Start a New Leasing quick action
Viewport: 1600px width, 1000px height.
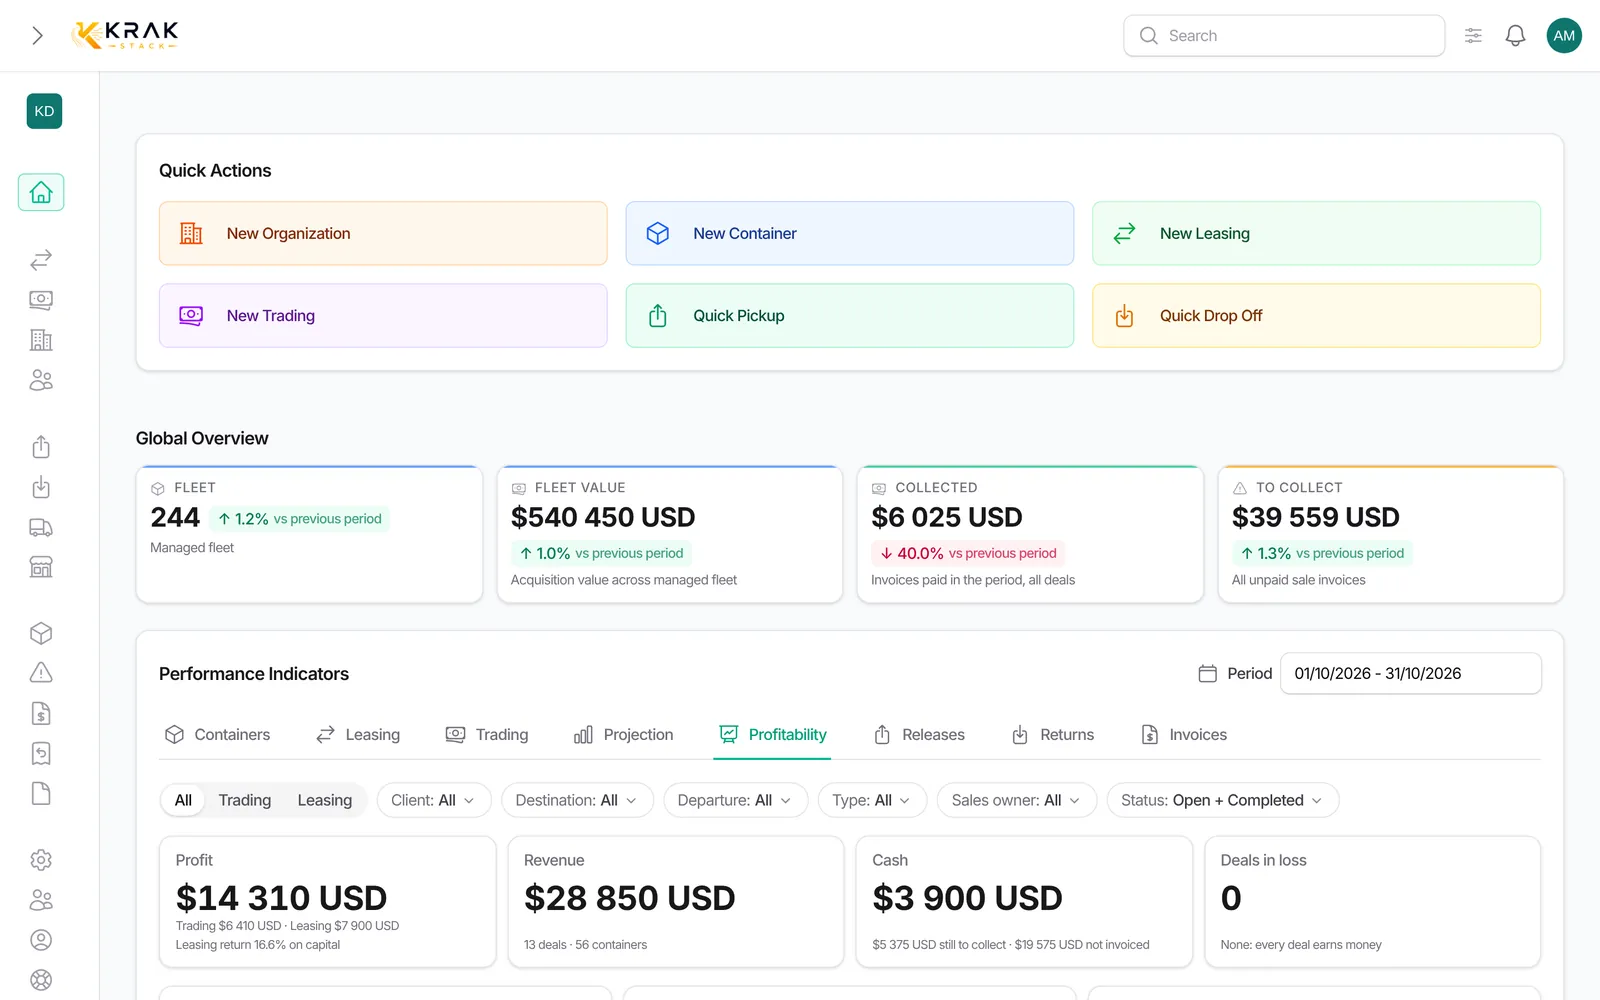(x=1316, y=233)
